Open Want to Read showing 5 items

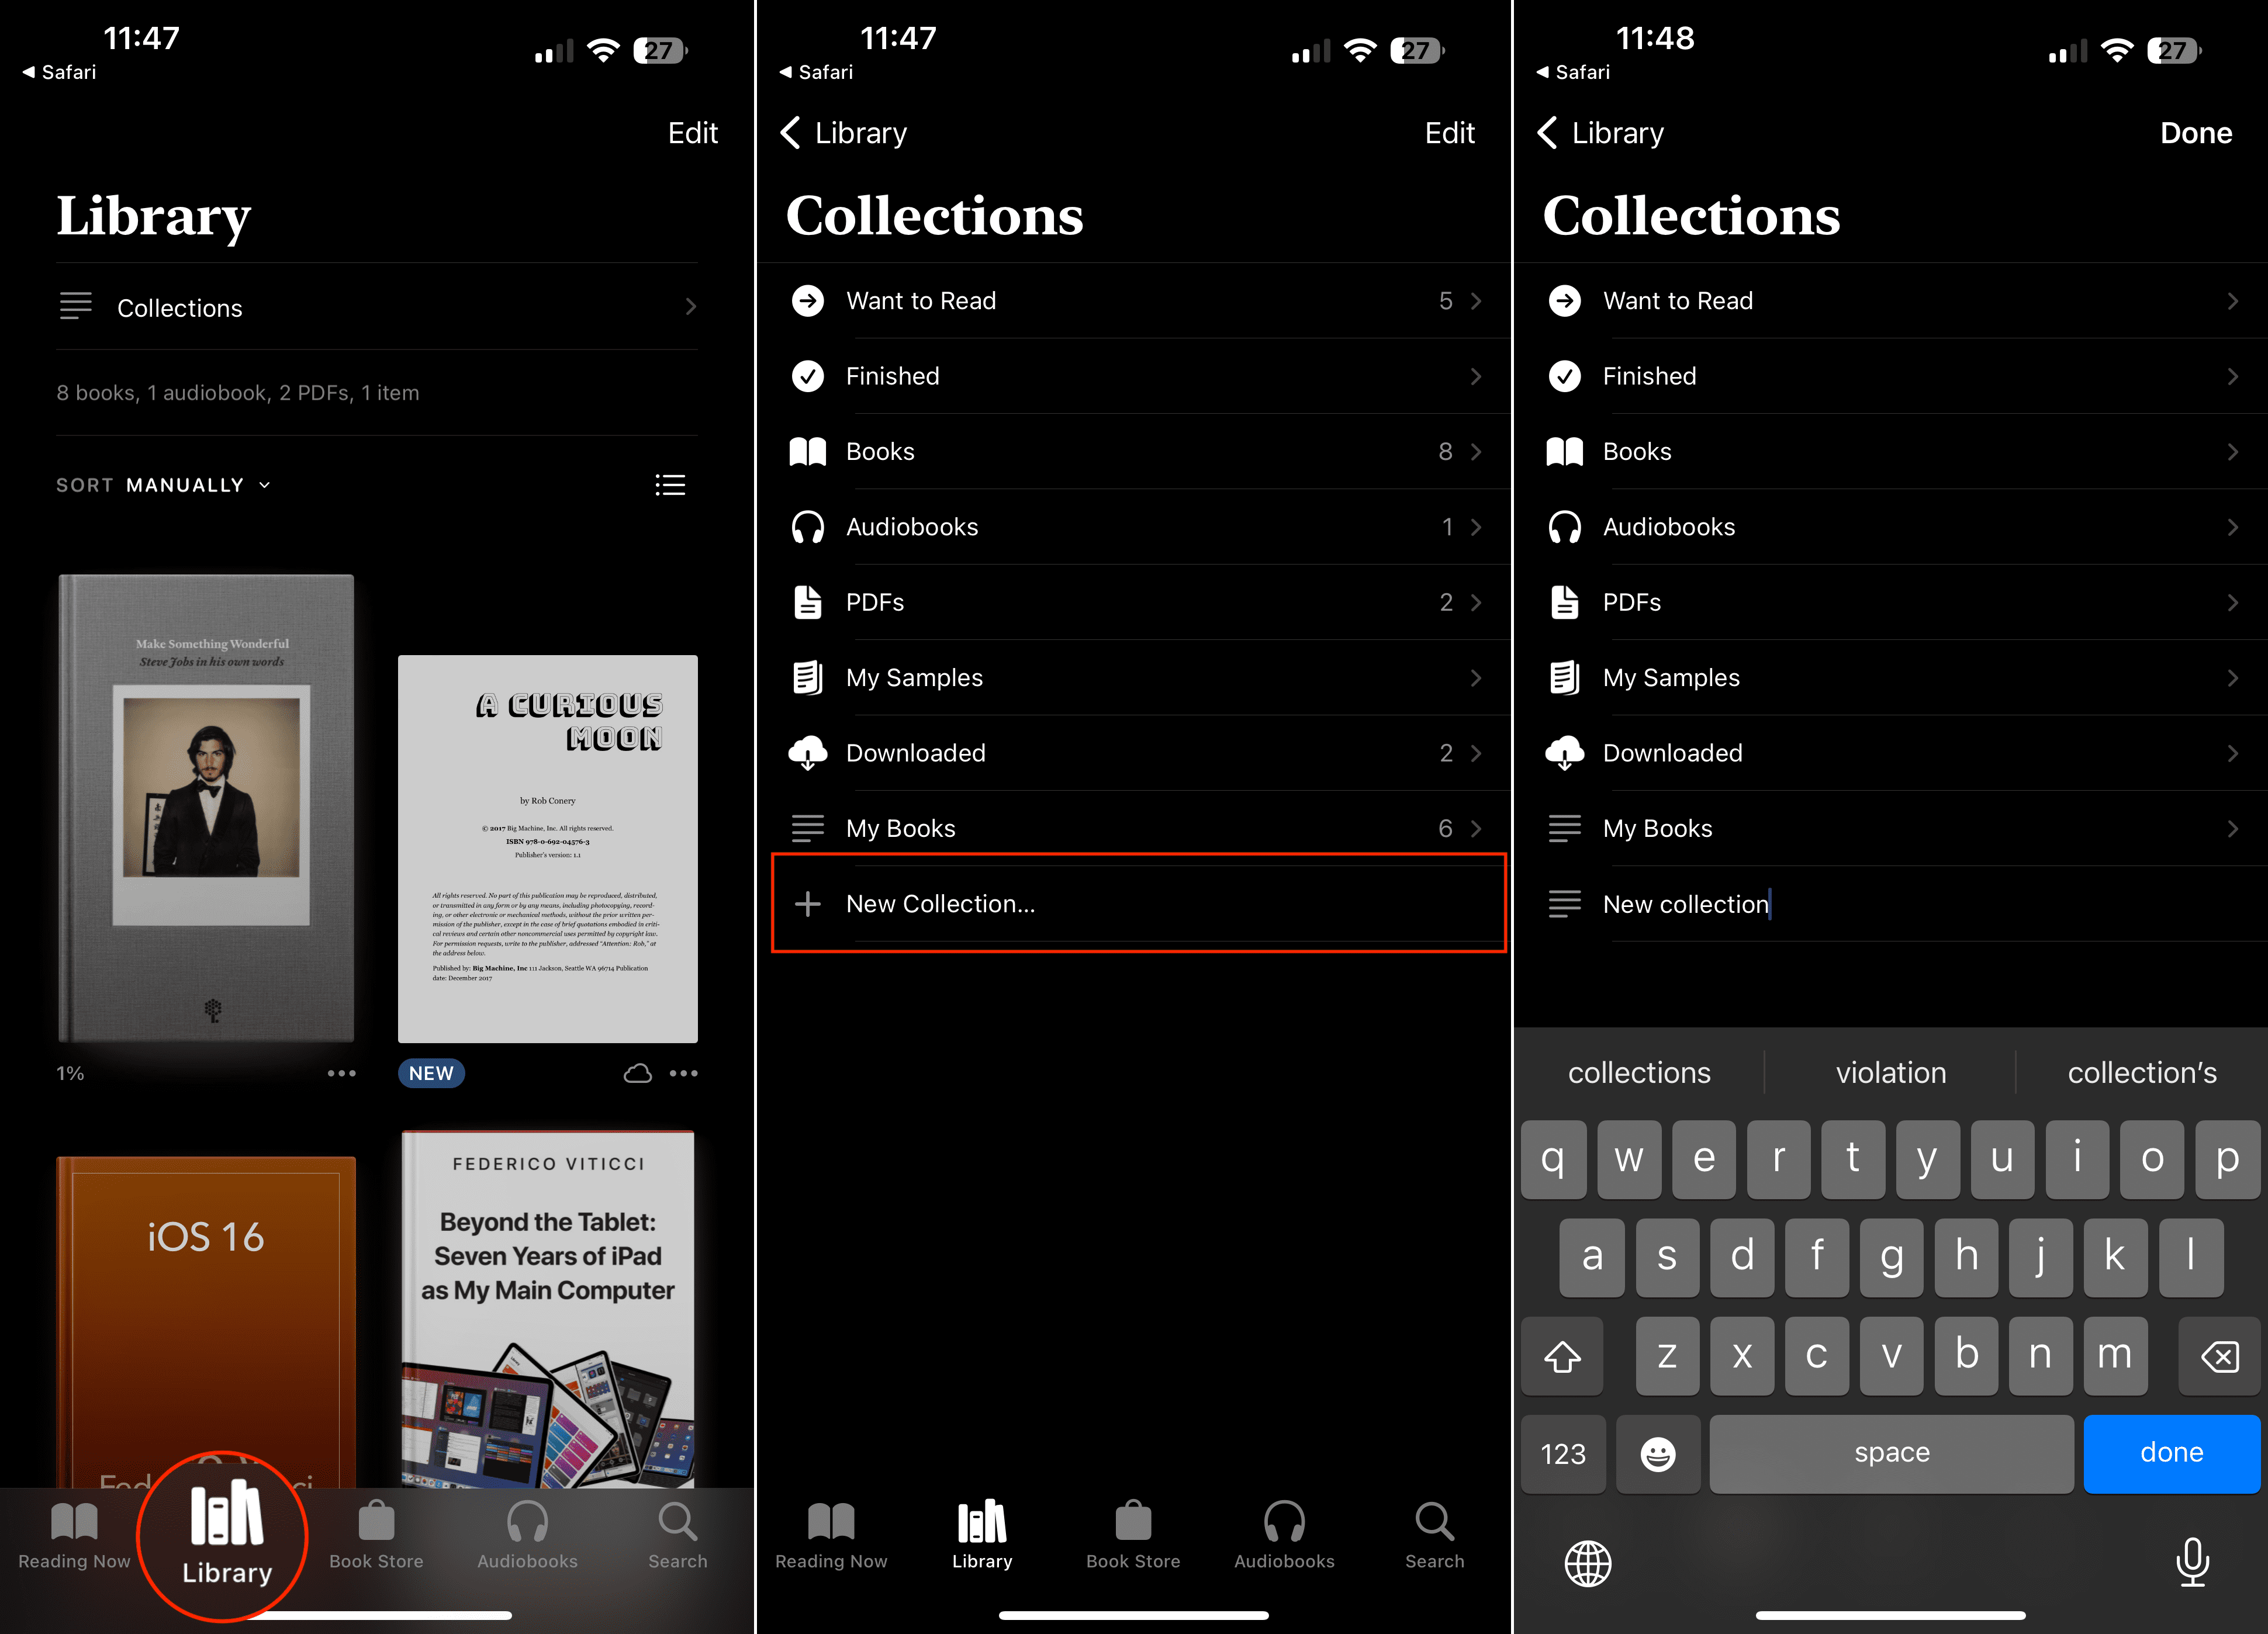click(x=1134, y=301)
